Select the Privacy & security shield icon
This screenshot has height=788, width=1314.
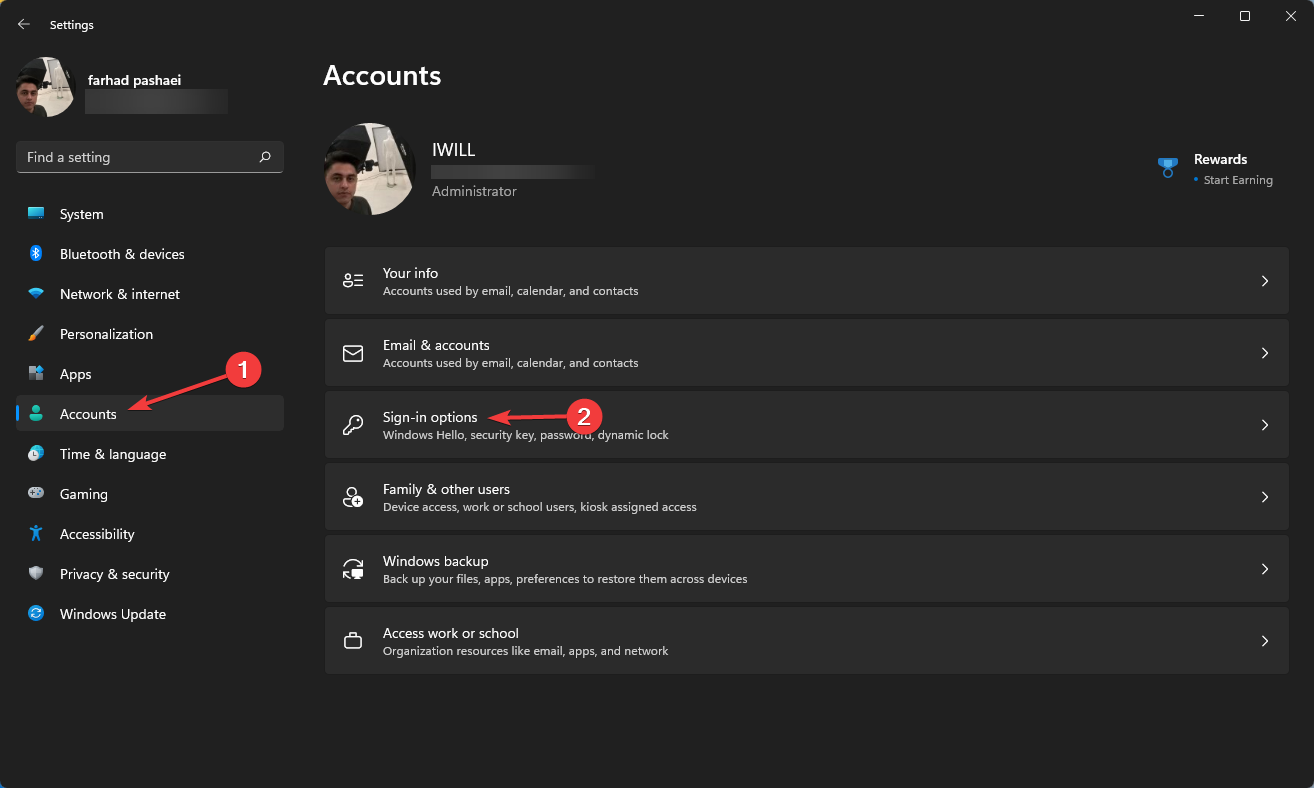pos(34,573)
